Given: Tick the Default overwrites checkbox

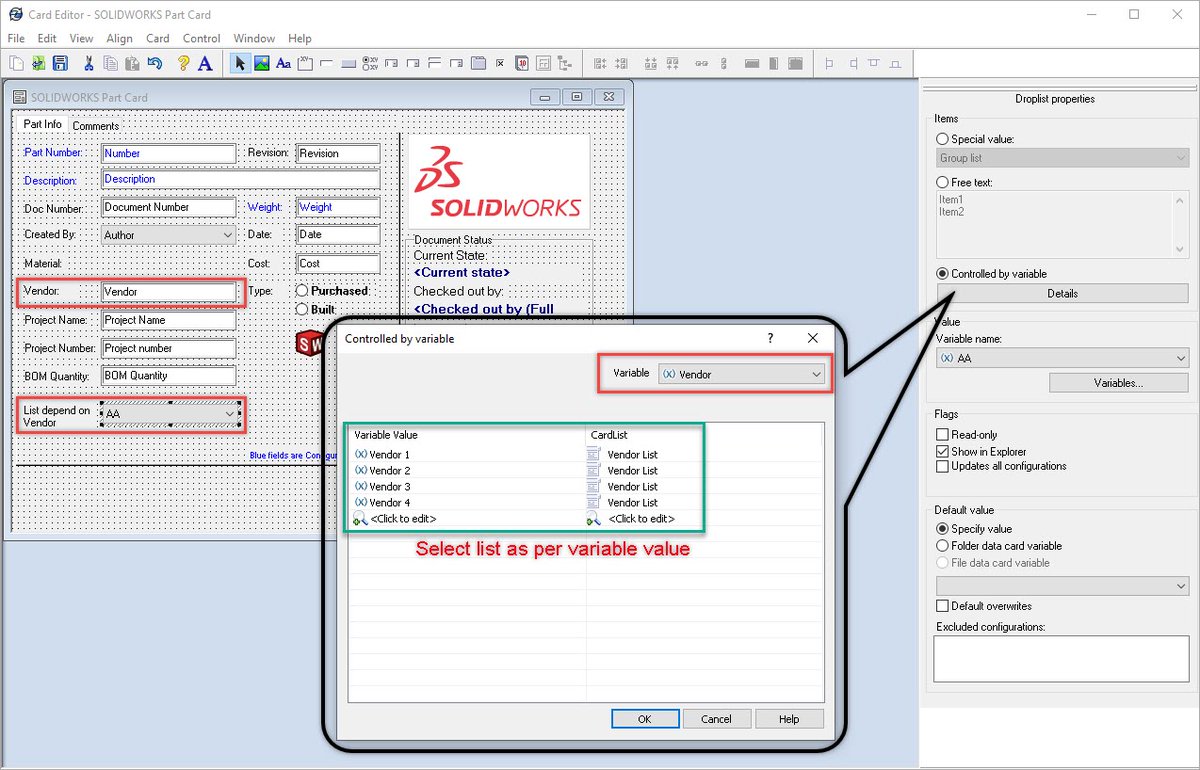Looking at the screenshot, I should (942, 606).
